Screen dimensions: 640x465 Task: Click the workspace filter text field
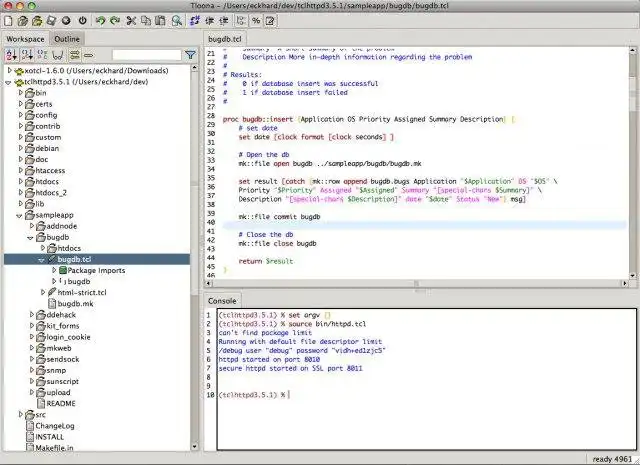146,55
